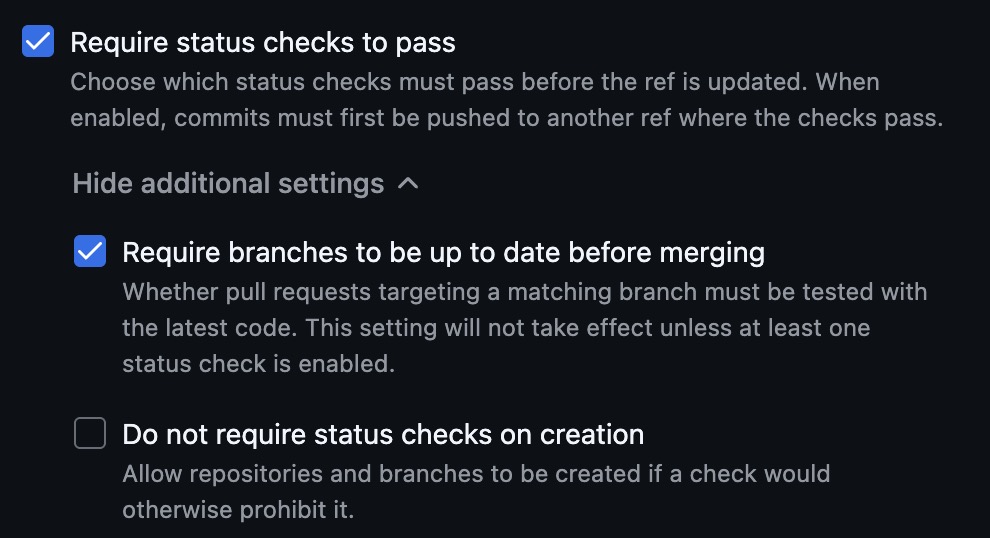This screenshot has width=990, height=538.
Task: Uncheck the Require status checks to pass checkbox
Action: [38, 43]
